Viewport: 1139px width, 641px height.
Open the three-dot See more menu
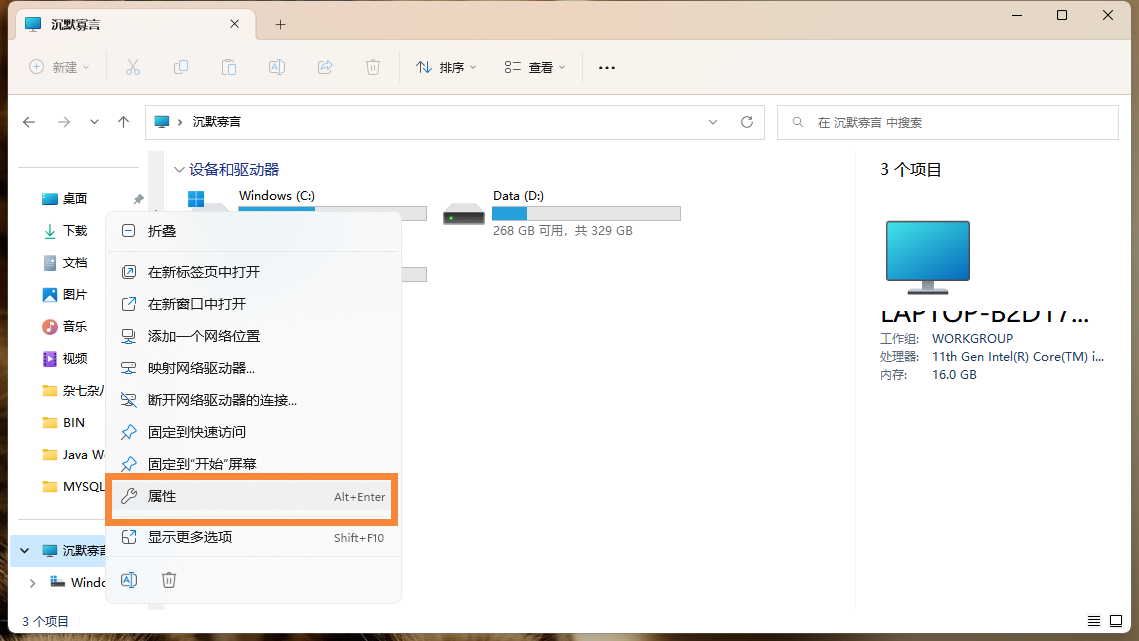click(607, 68)
